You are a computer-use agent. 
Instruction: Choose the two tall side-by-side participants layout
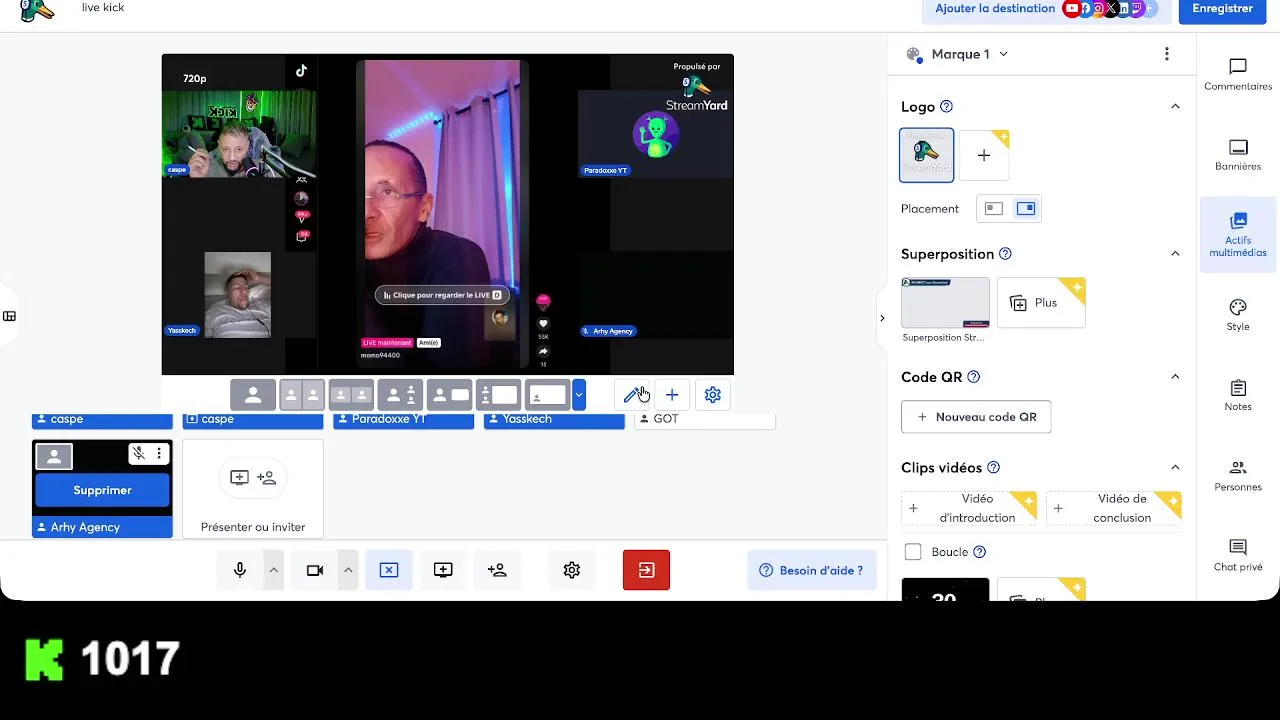pos(302,395)
